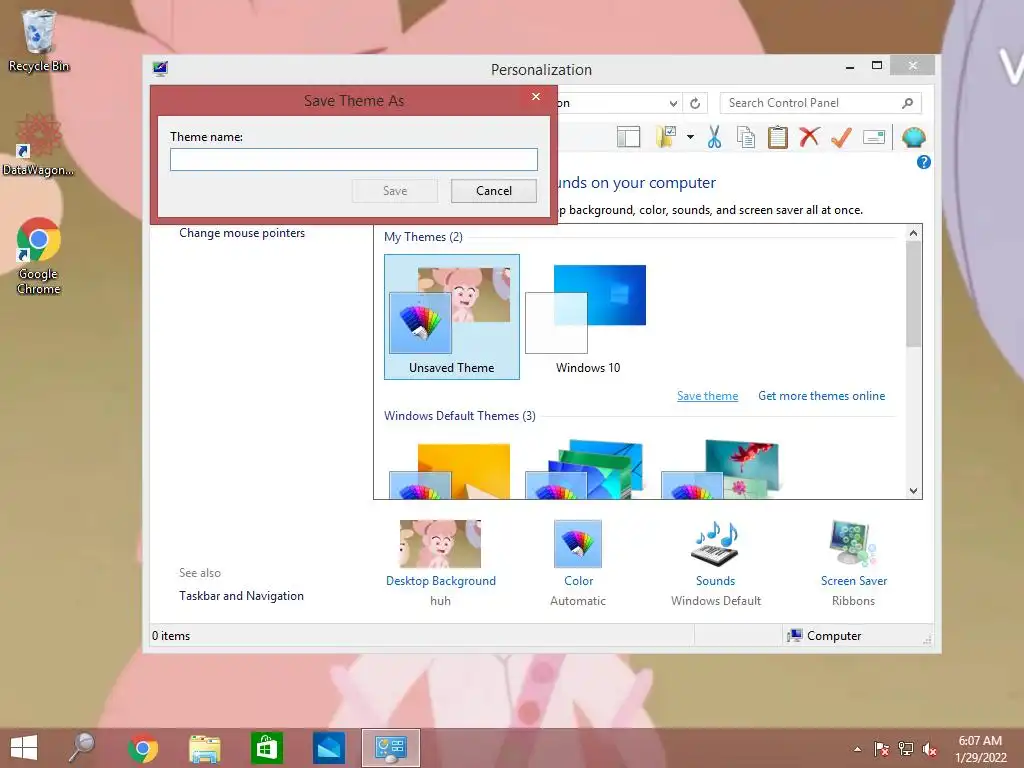Click the Control Panel taskbar button
The width and height of the screenshot is (1024, 768).
click(391, 748)
